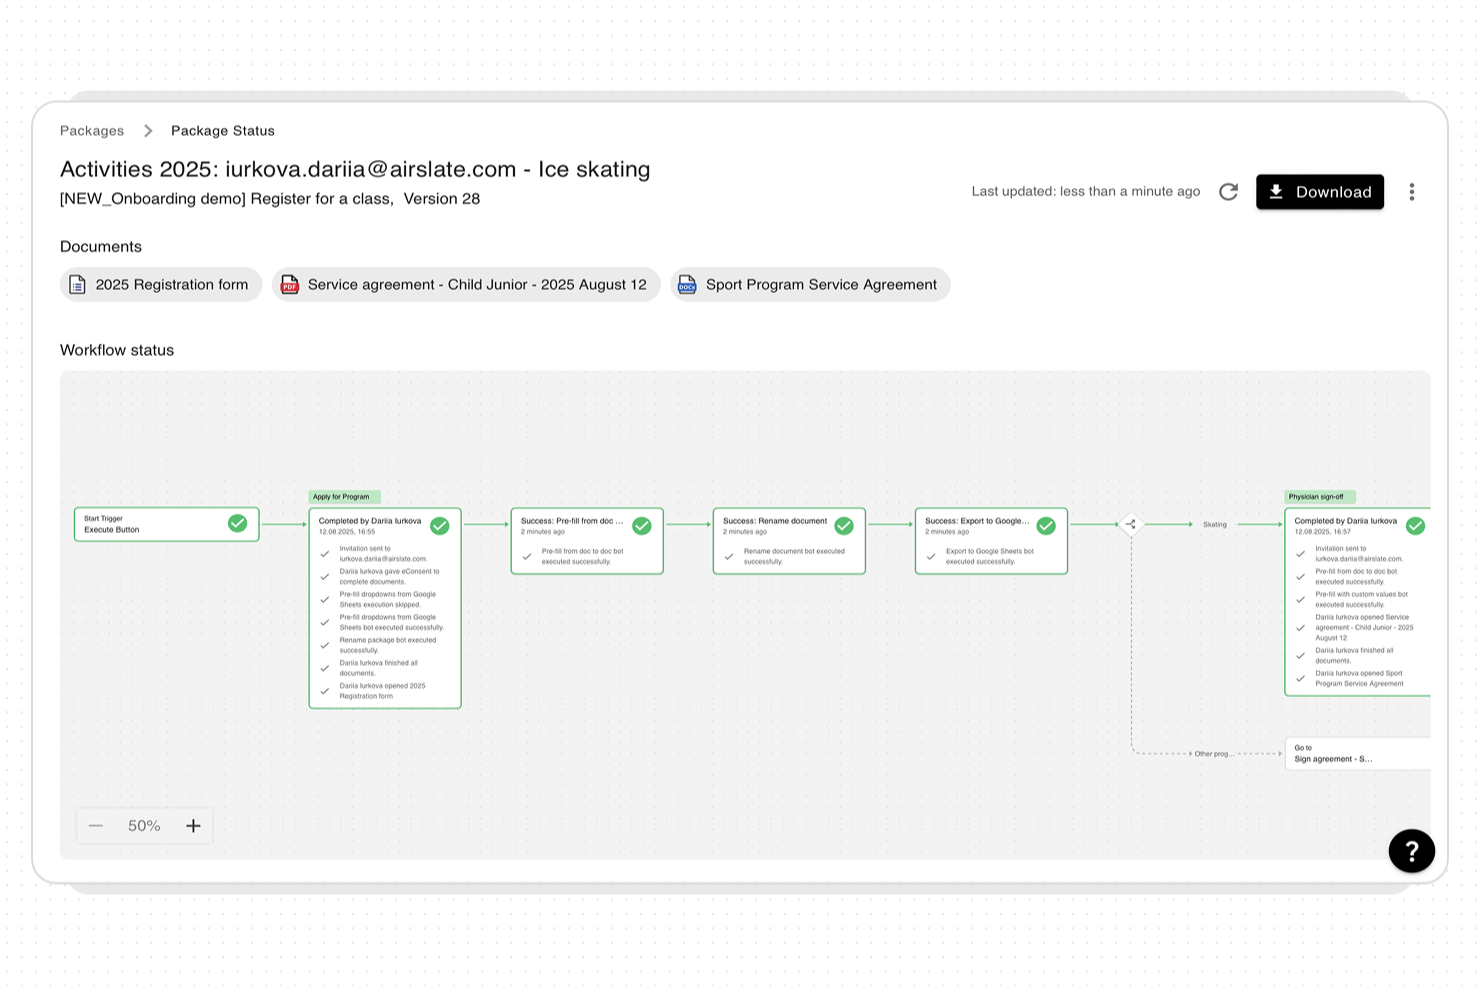Click the branching condition diamond in the workflow
The height and width of the screenshot is (986, 1480).
[1131, 524]
